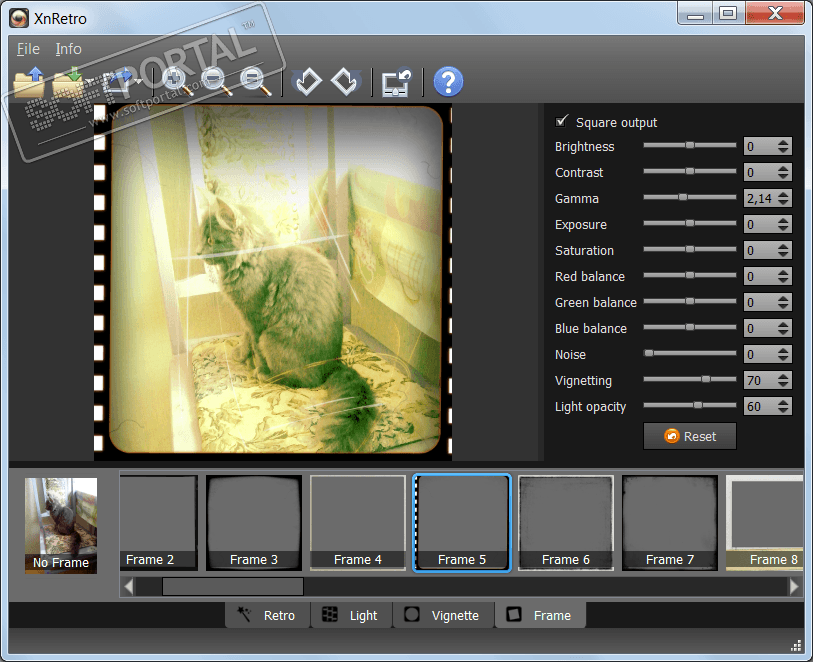
Task: Adjust the Contrast slider
Action: click(x=690, y=171)
